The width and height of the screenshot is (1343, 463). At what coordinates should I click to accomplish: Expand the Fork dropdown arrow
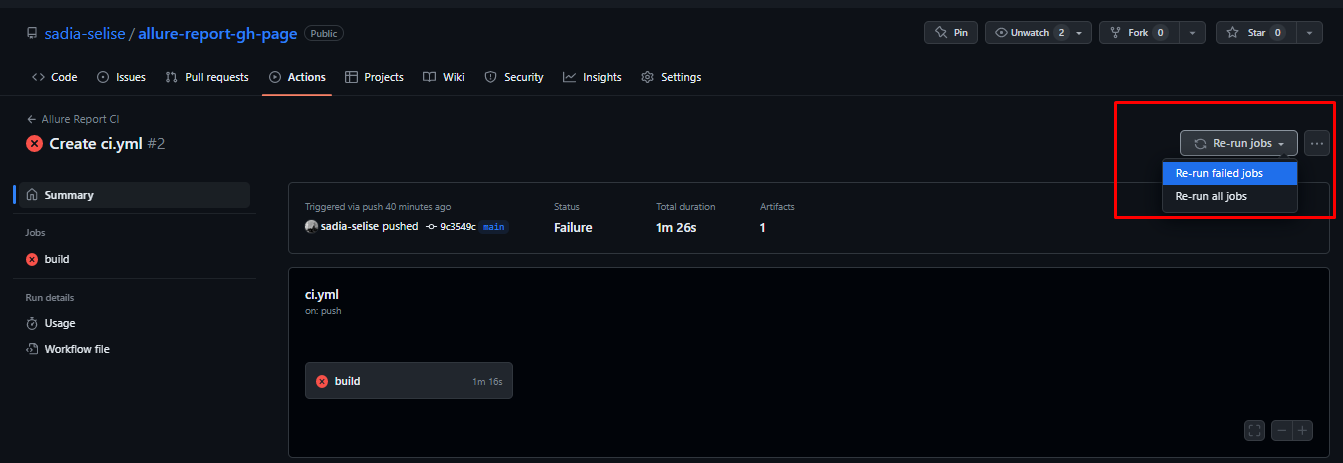click(1192, 33)
